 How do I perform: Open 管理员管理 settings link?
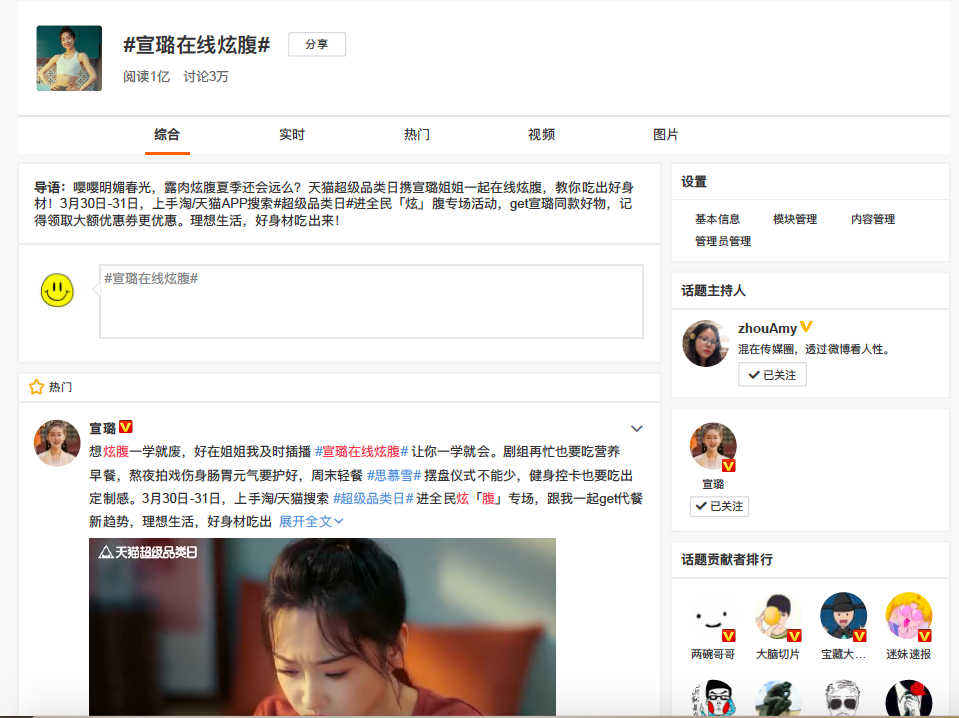pyautogui.click(x=723, y=241)
